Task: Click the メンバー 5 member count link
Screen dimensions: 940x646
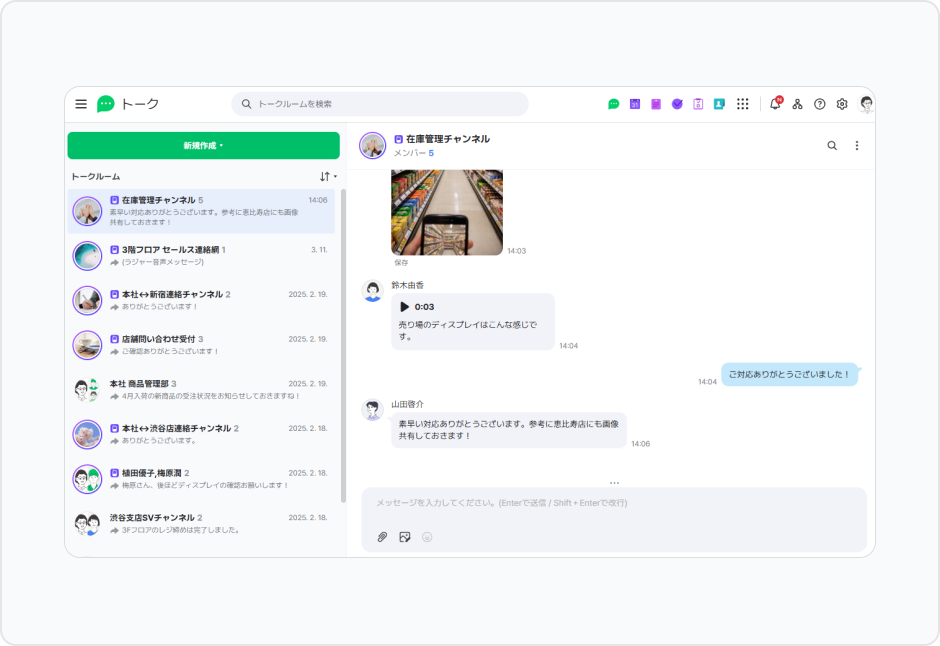Action: click(414, 153)
